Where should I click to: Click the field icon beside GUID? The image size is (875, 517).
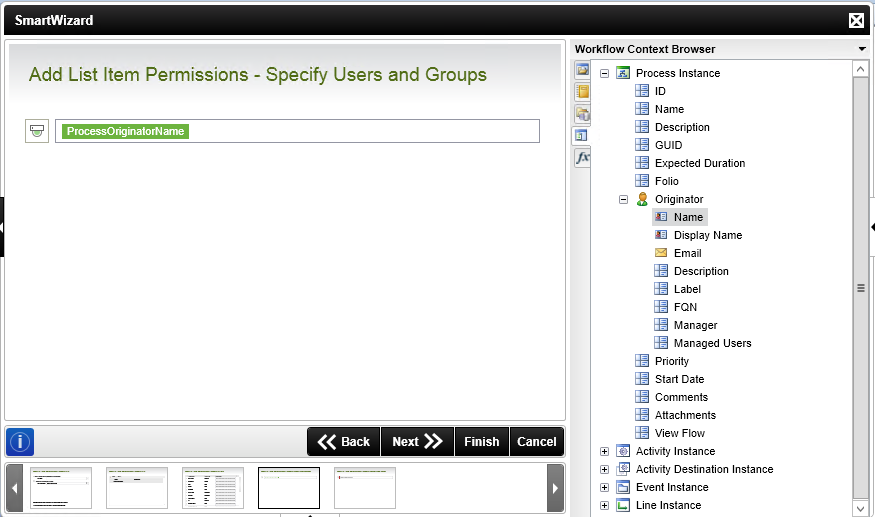pos(642,145)
